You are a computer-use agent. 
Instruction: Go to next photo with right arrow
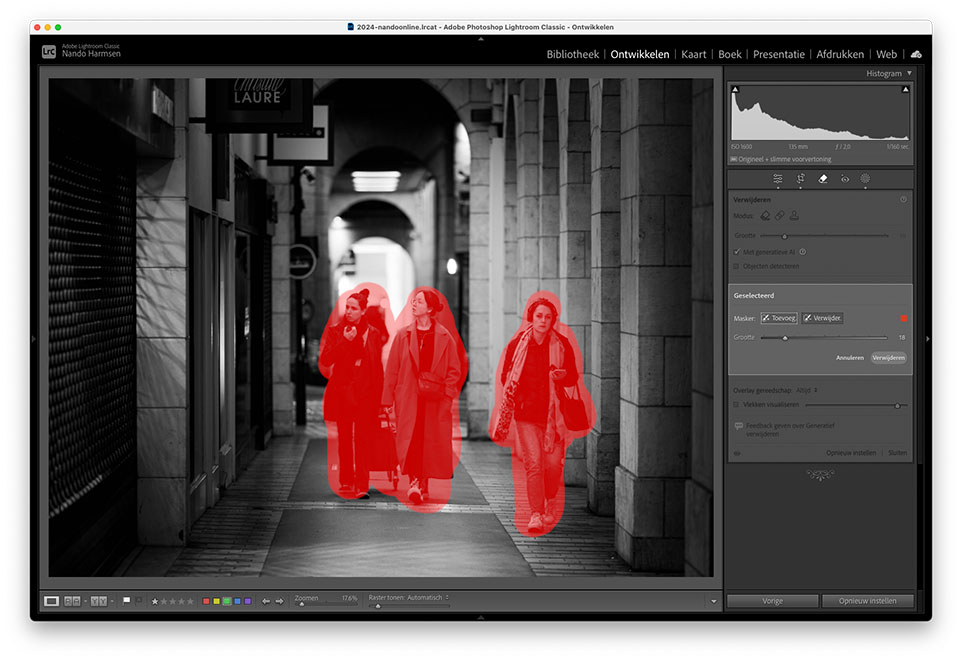click(x=279, y=601)
